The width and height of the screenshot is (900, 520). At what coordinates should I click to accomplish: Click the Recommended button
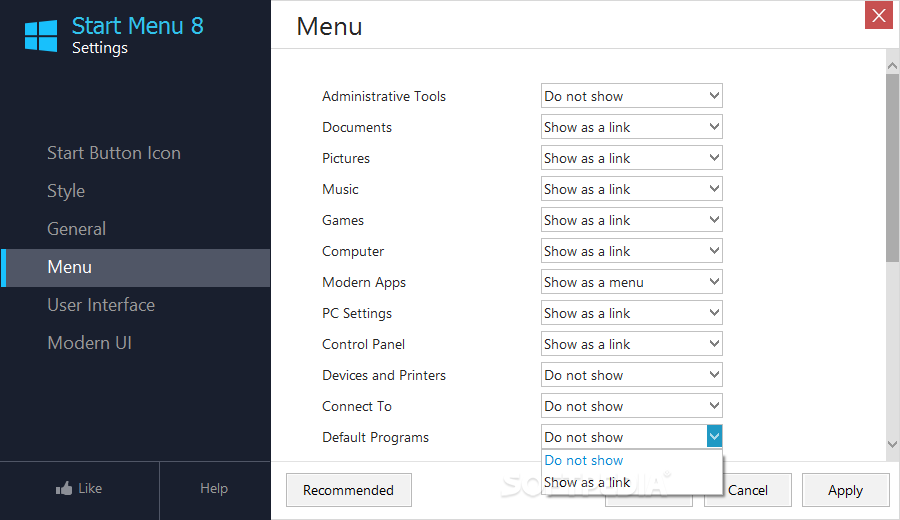point(348,490)
